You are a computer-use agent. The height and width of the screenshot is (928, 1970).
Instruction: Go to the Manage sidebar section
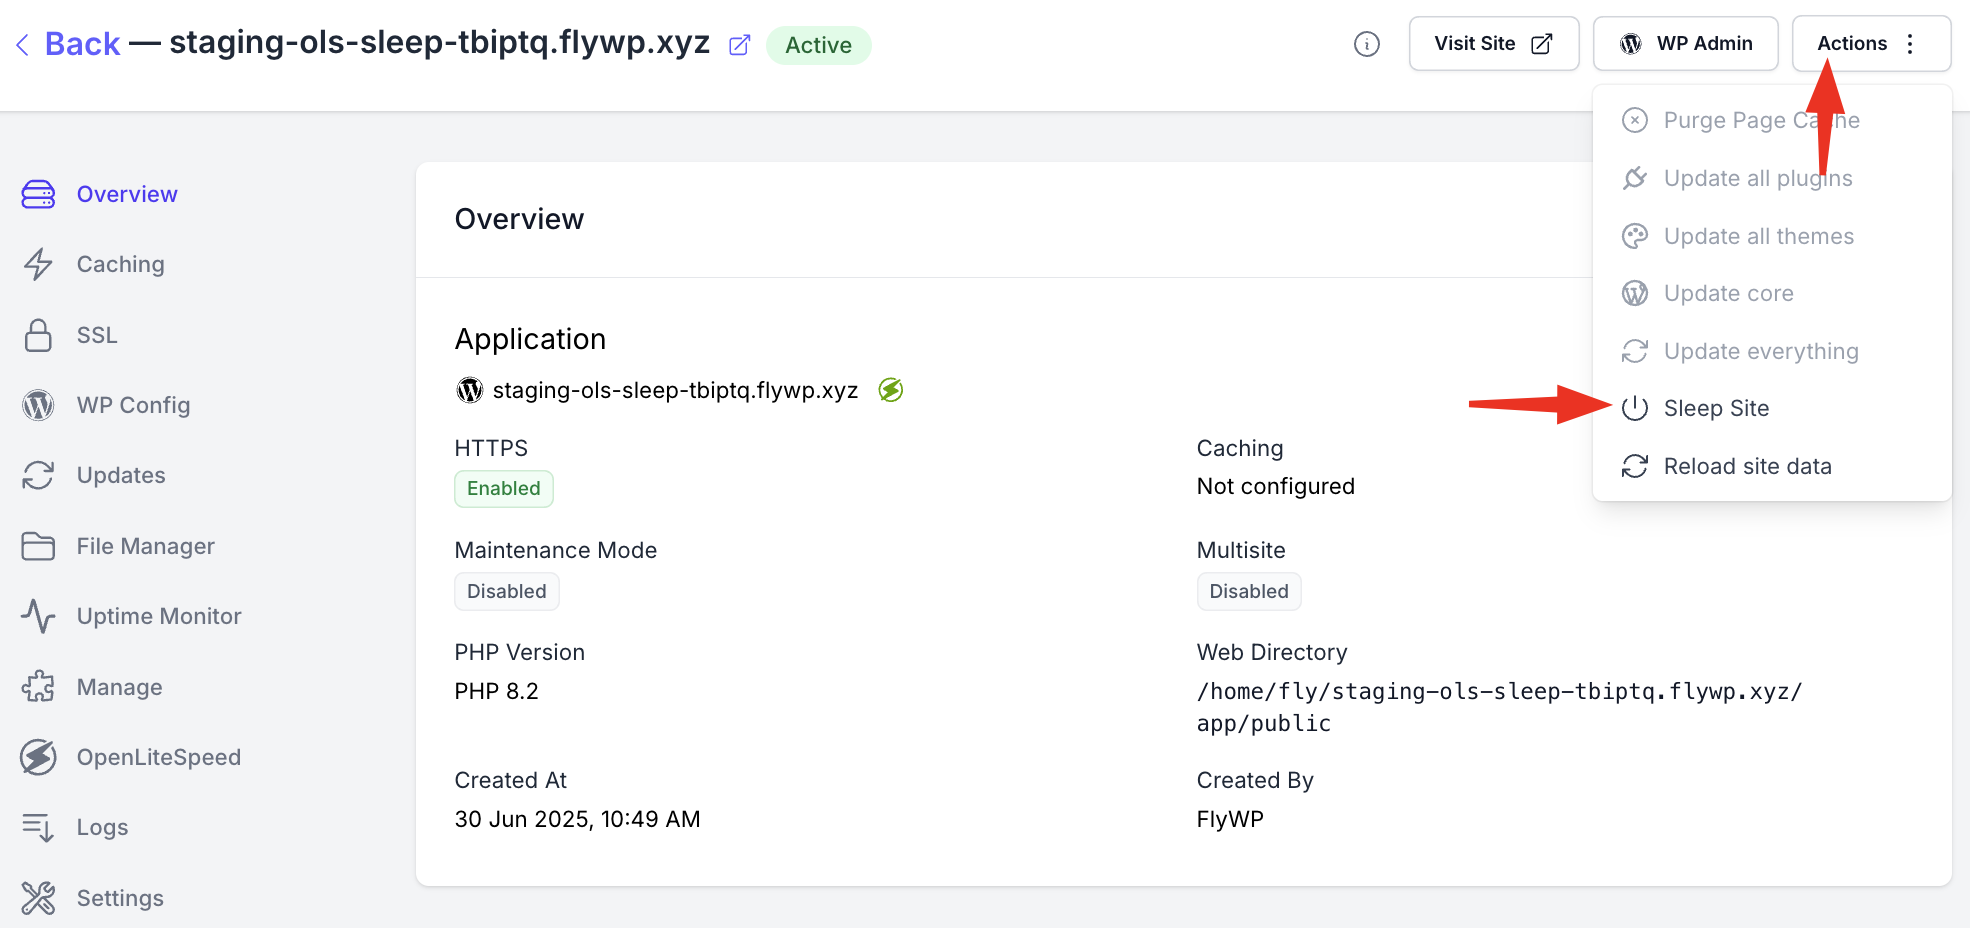tap(119, 687)
